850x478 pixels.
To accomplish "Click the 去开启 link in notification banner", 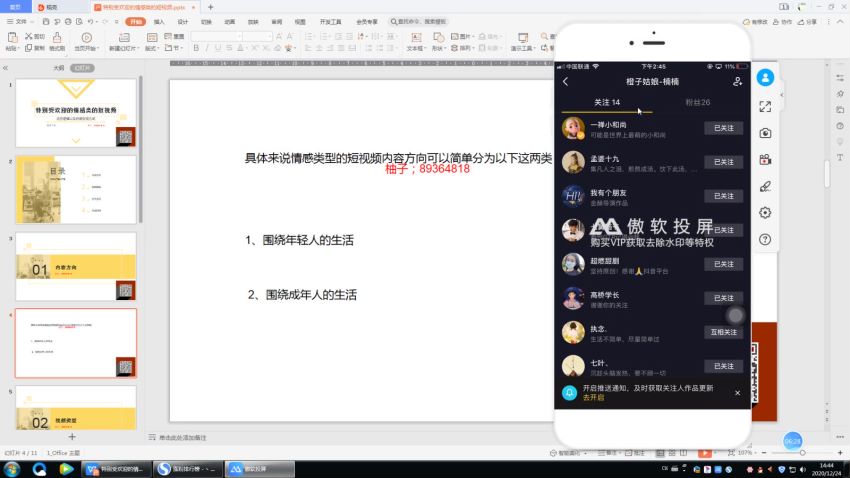I will (593, 397).
